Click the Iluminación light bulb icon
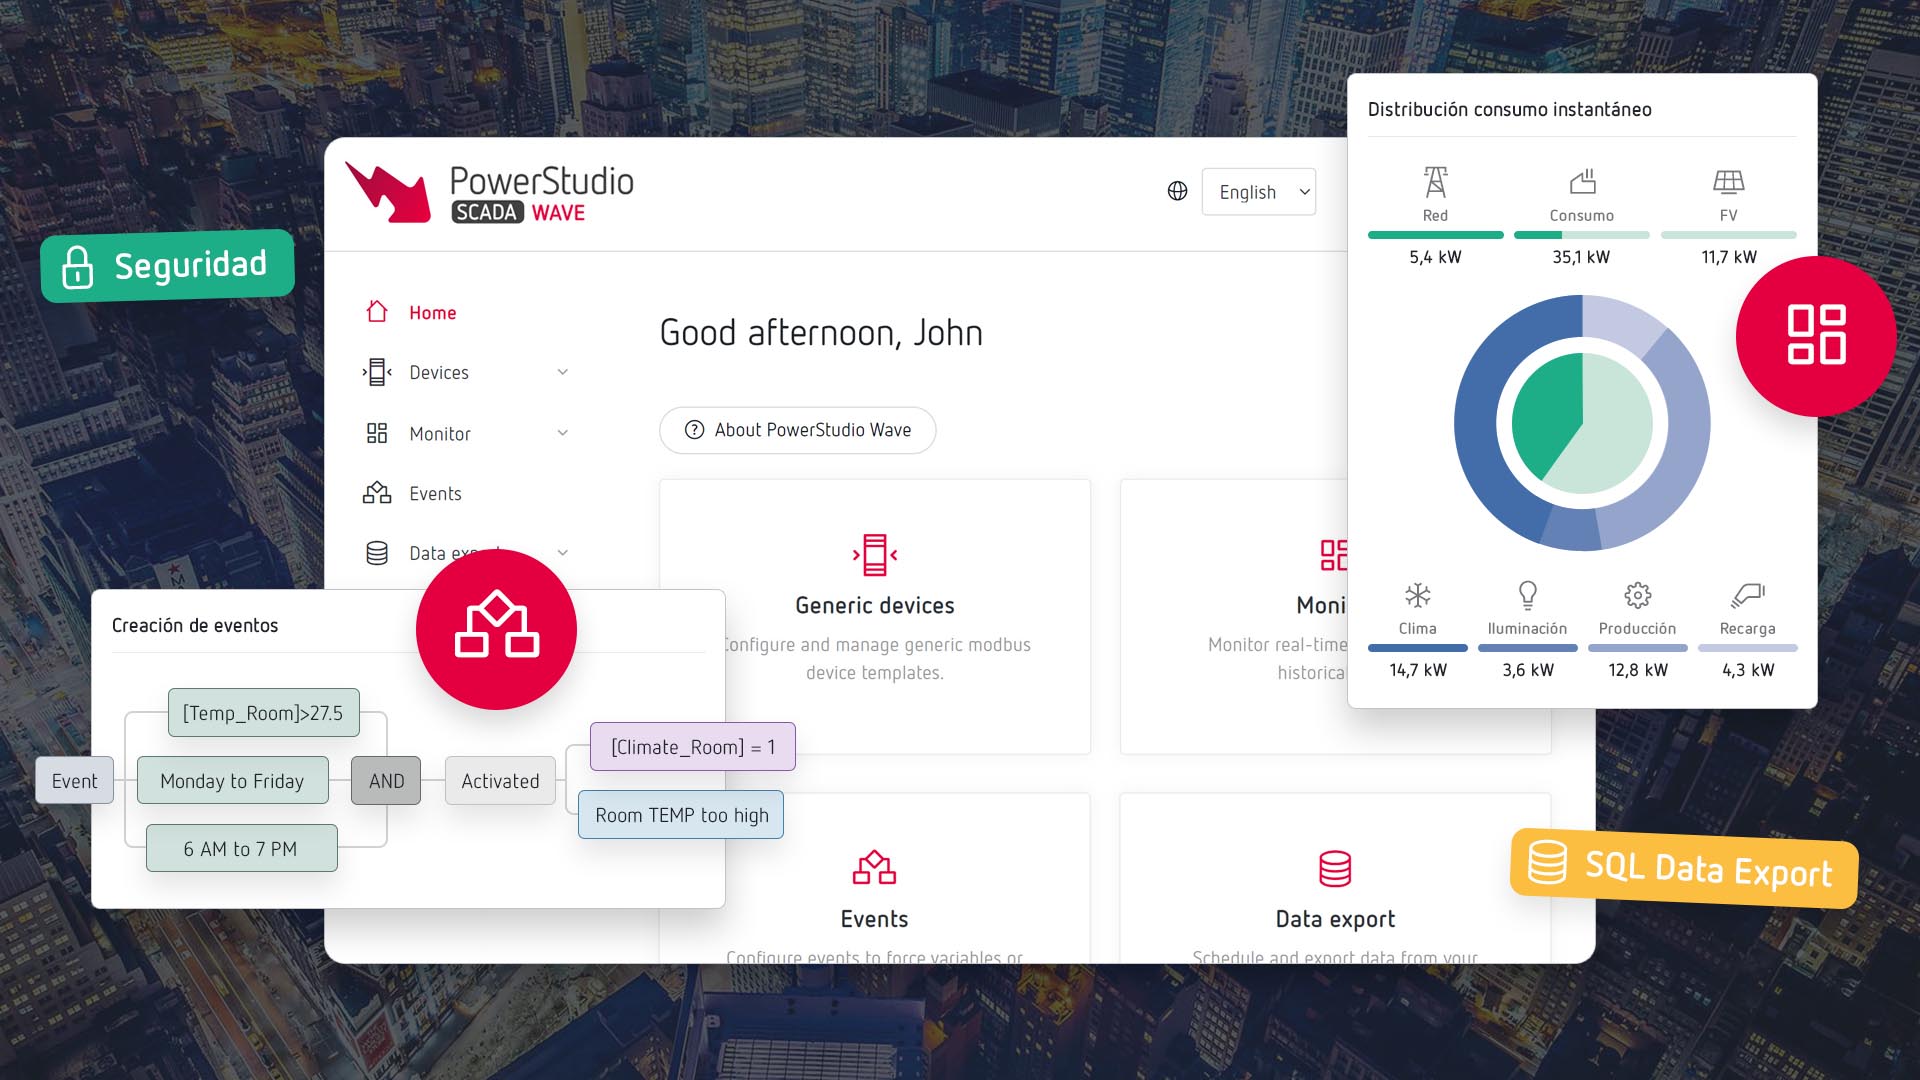This screenshot has height=1080, width=1920. [x=1527, y=596]
